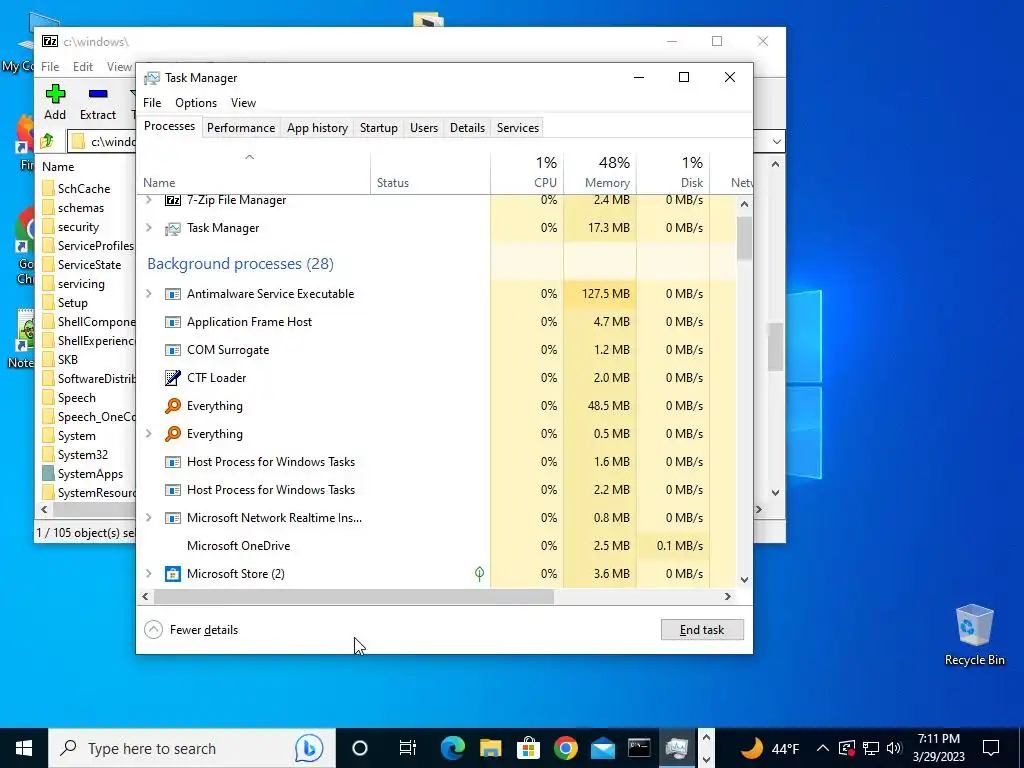Expand the 0.5 MB Everything process
The image size is (1024, 768).
149,434
